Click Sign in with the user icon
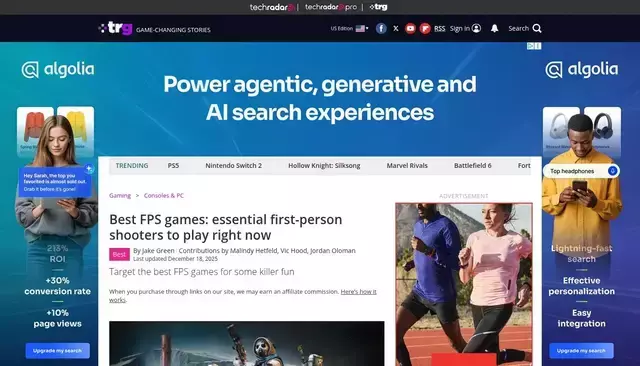This screenshot has height=366, width=640. click(x=465, y=29)
